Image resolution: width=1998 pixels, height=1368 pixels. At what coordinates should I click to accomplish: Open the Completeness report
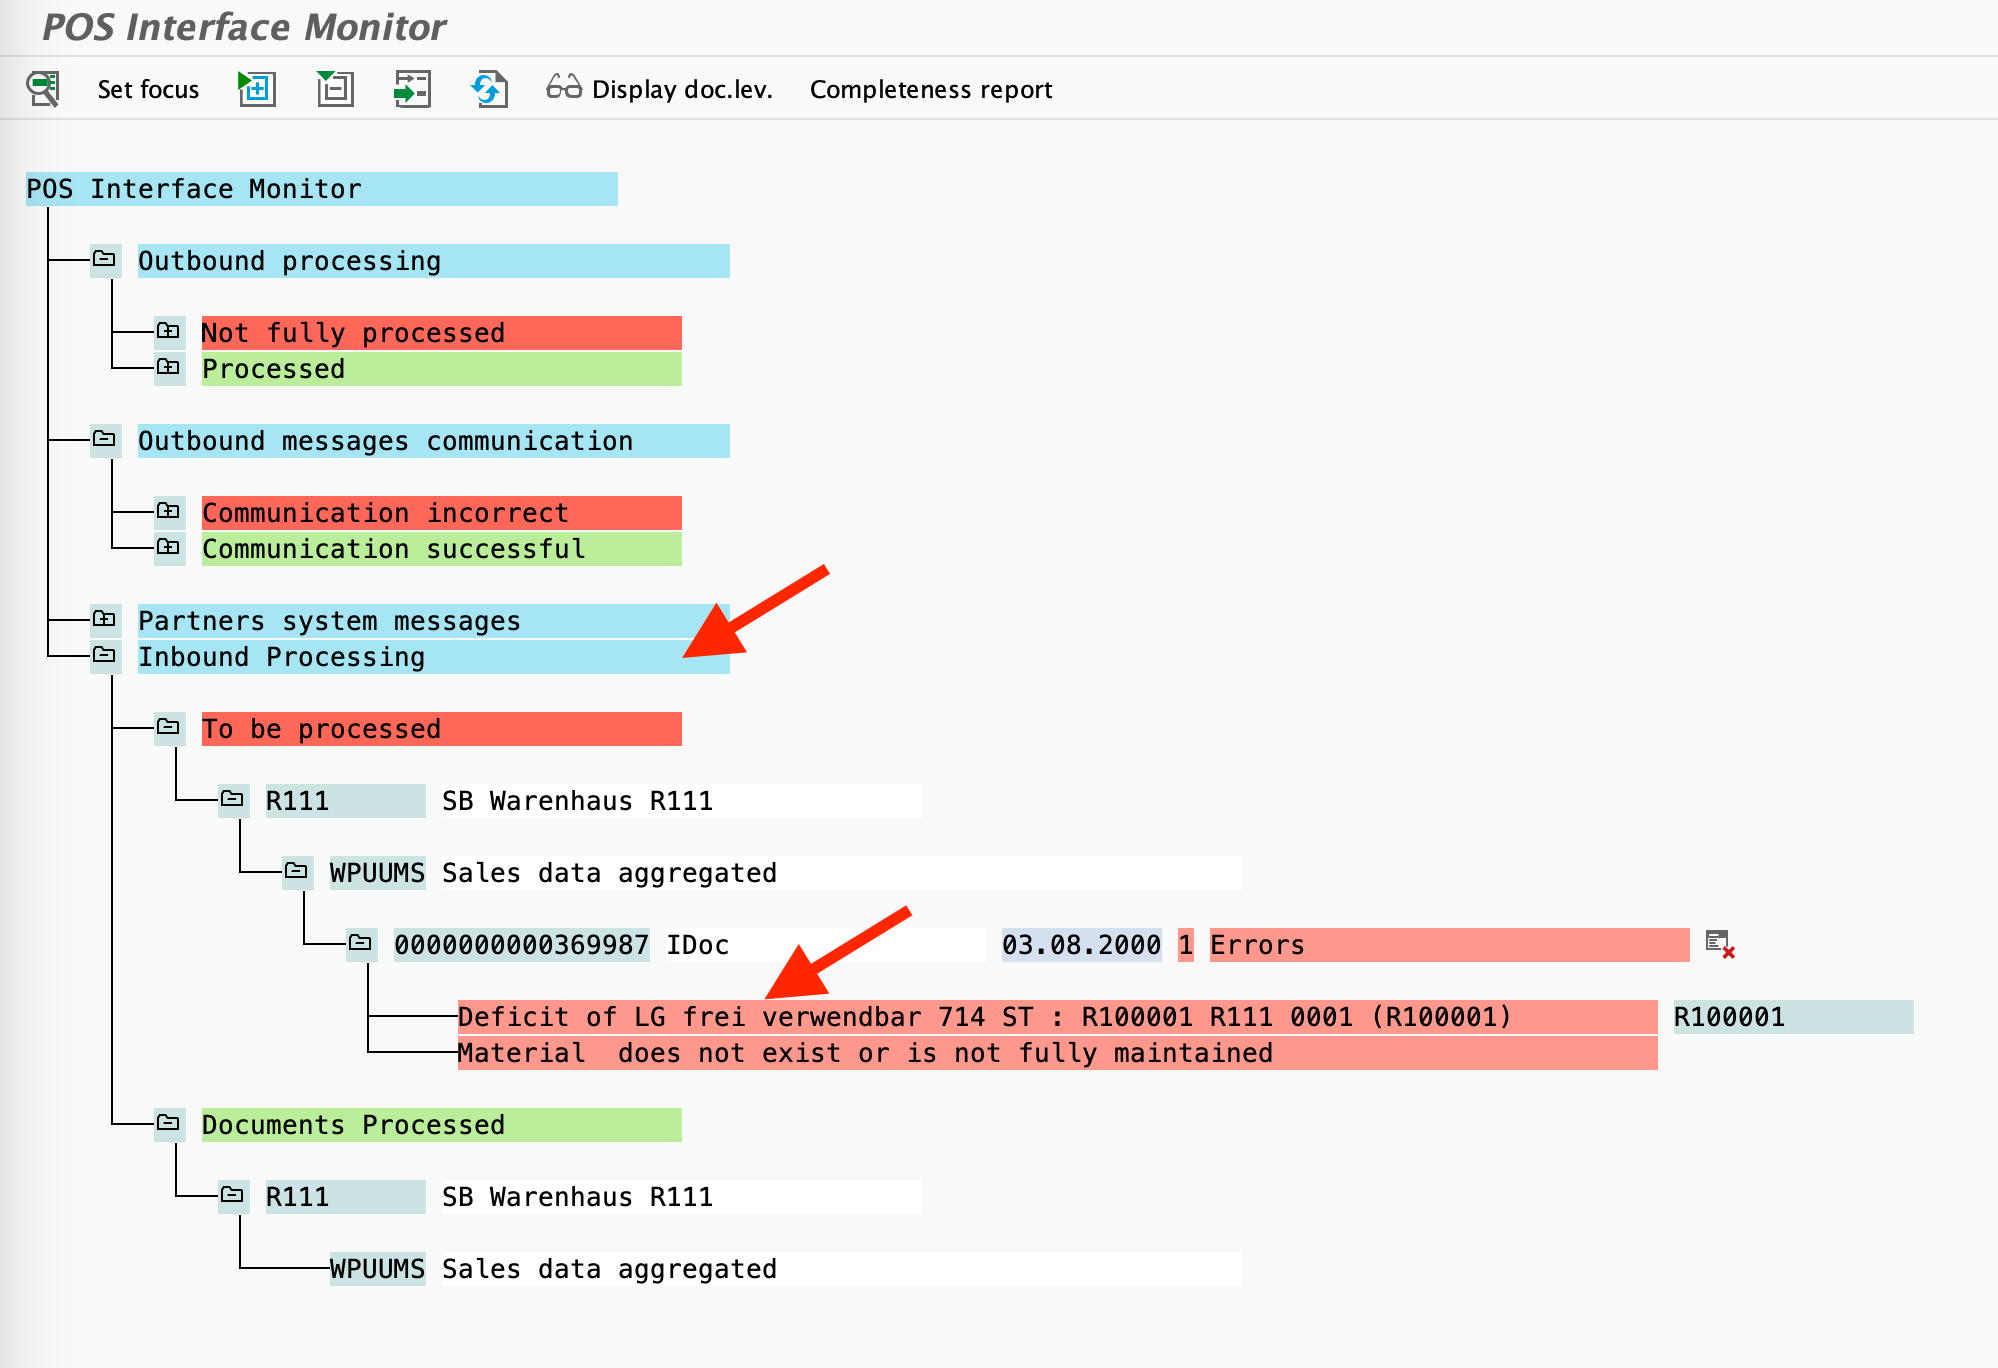(930, 89)
